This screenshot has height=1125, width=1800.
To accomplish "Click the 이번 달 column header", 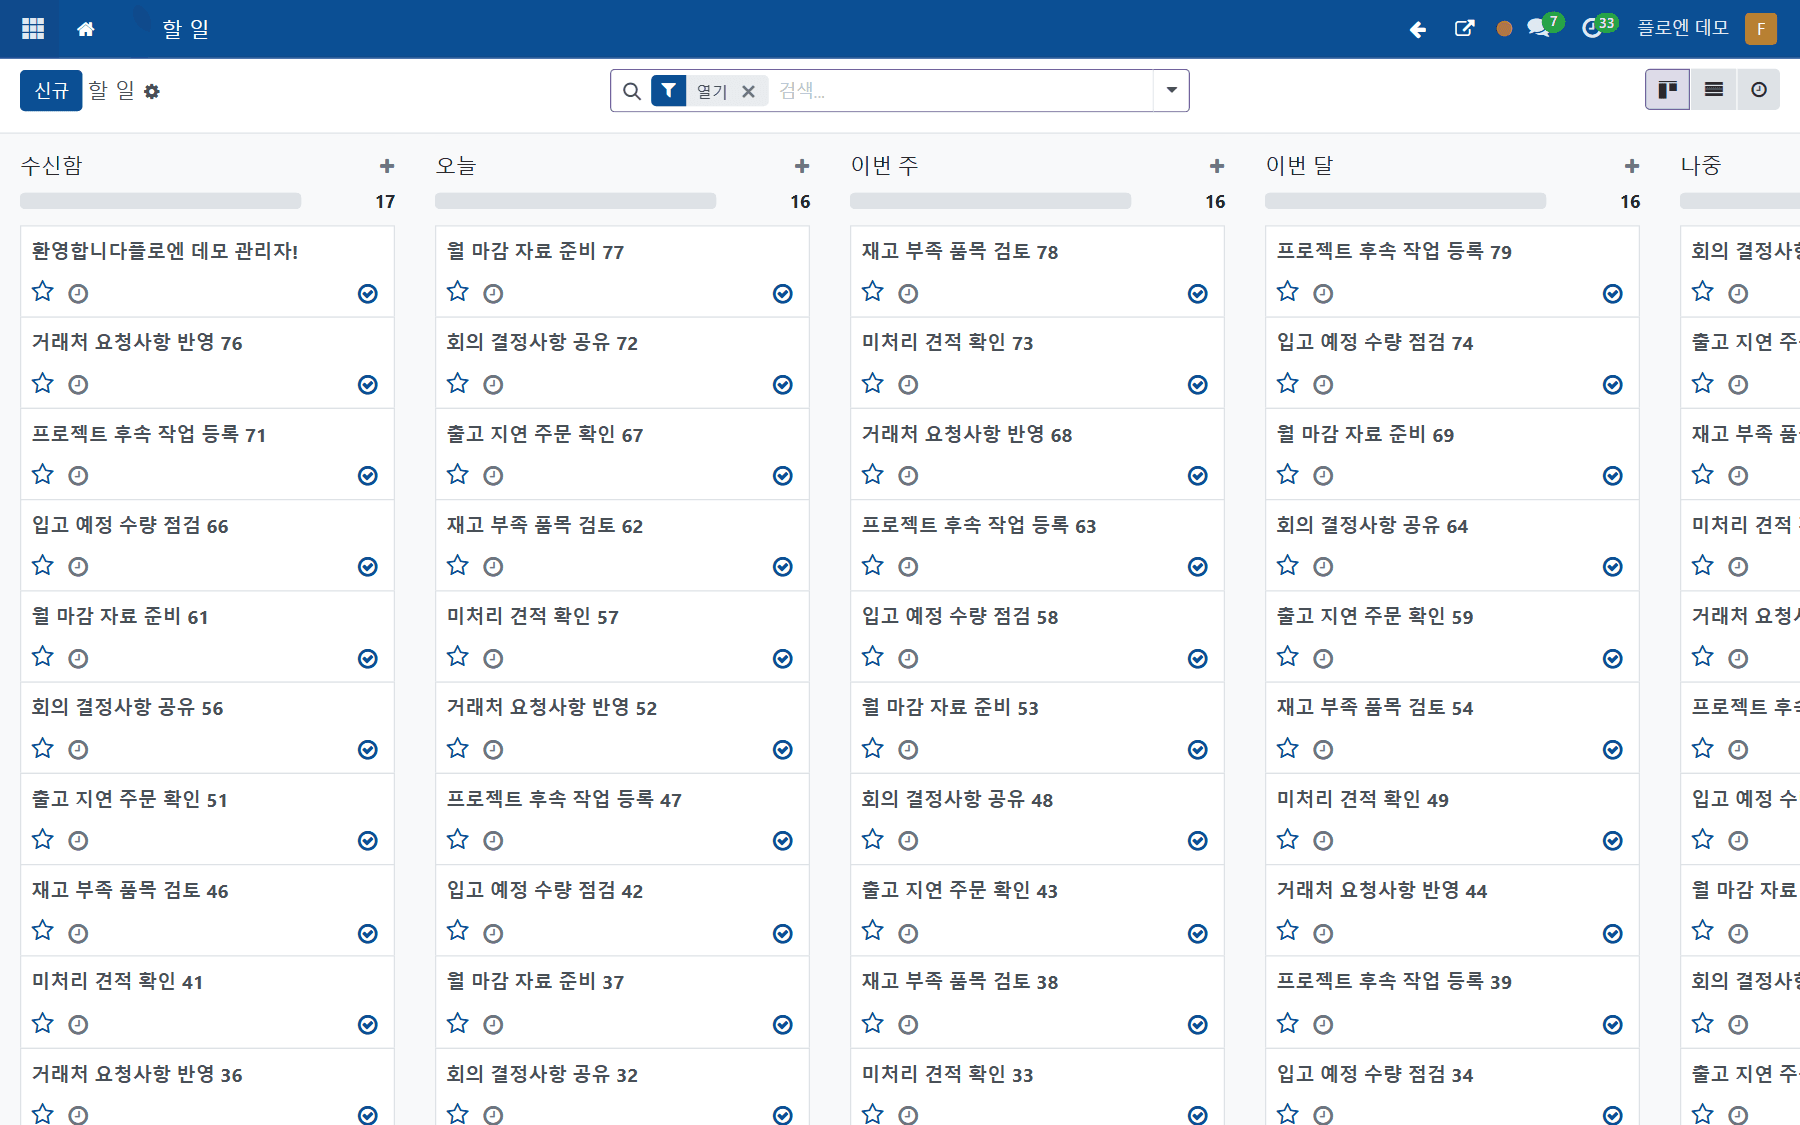I will pyautogui.click(x=1300, y=166).
